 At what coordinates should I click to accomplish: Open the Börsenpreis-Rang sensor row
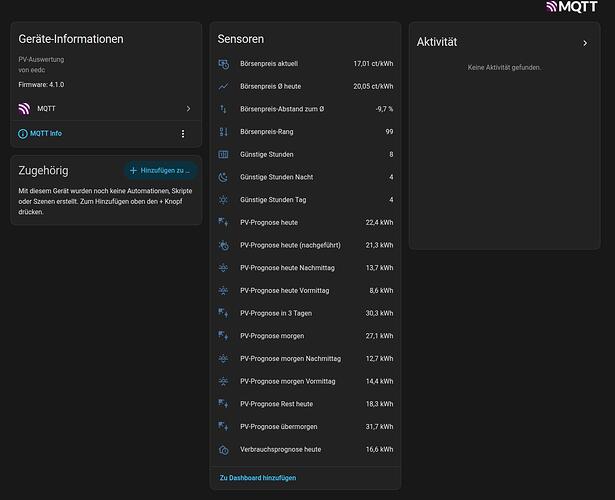pos(305,132)
